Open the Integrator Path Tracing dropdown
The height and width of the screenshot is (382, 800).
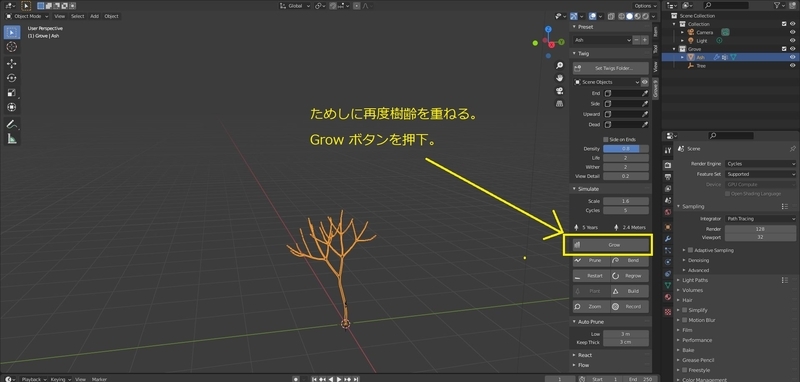[760, 219]
